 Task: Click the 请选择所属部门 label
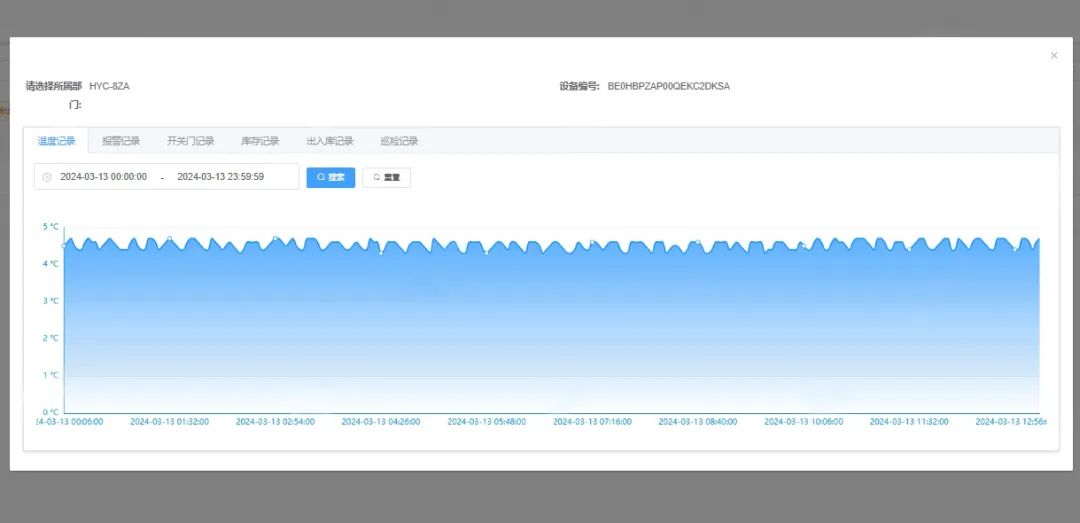[54, 95]
